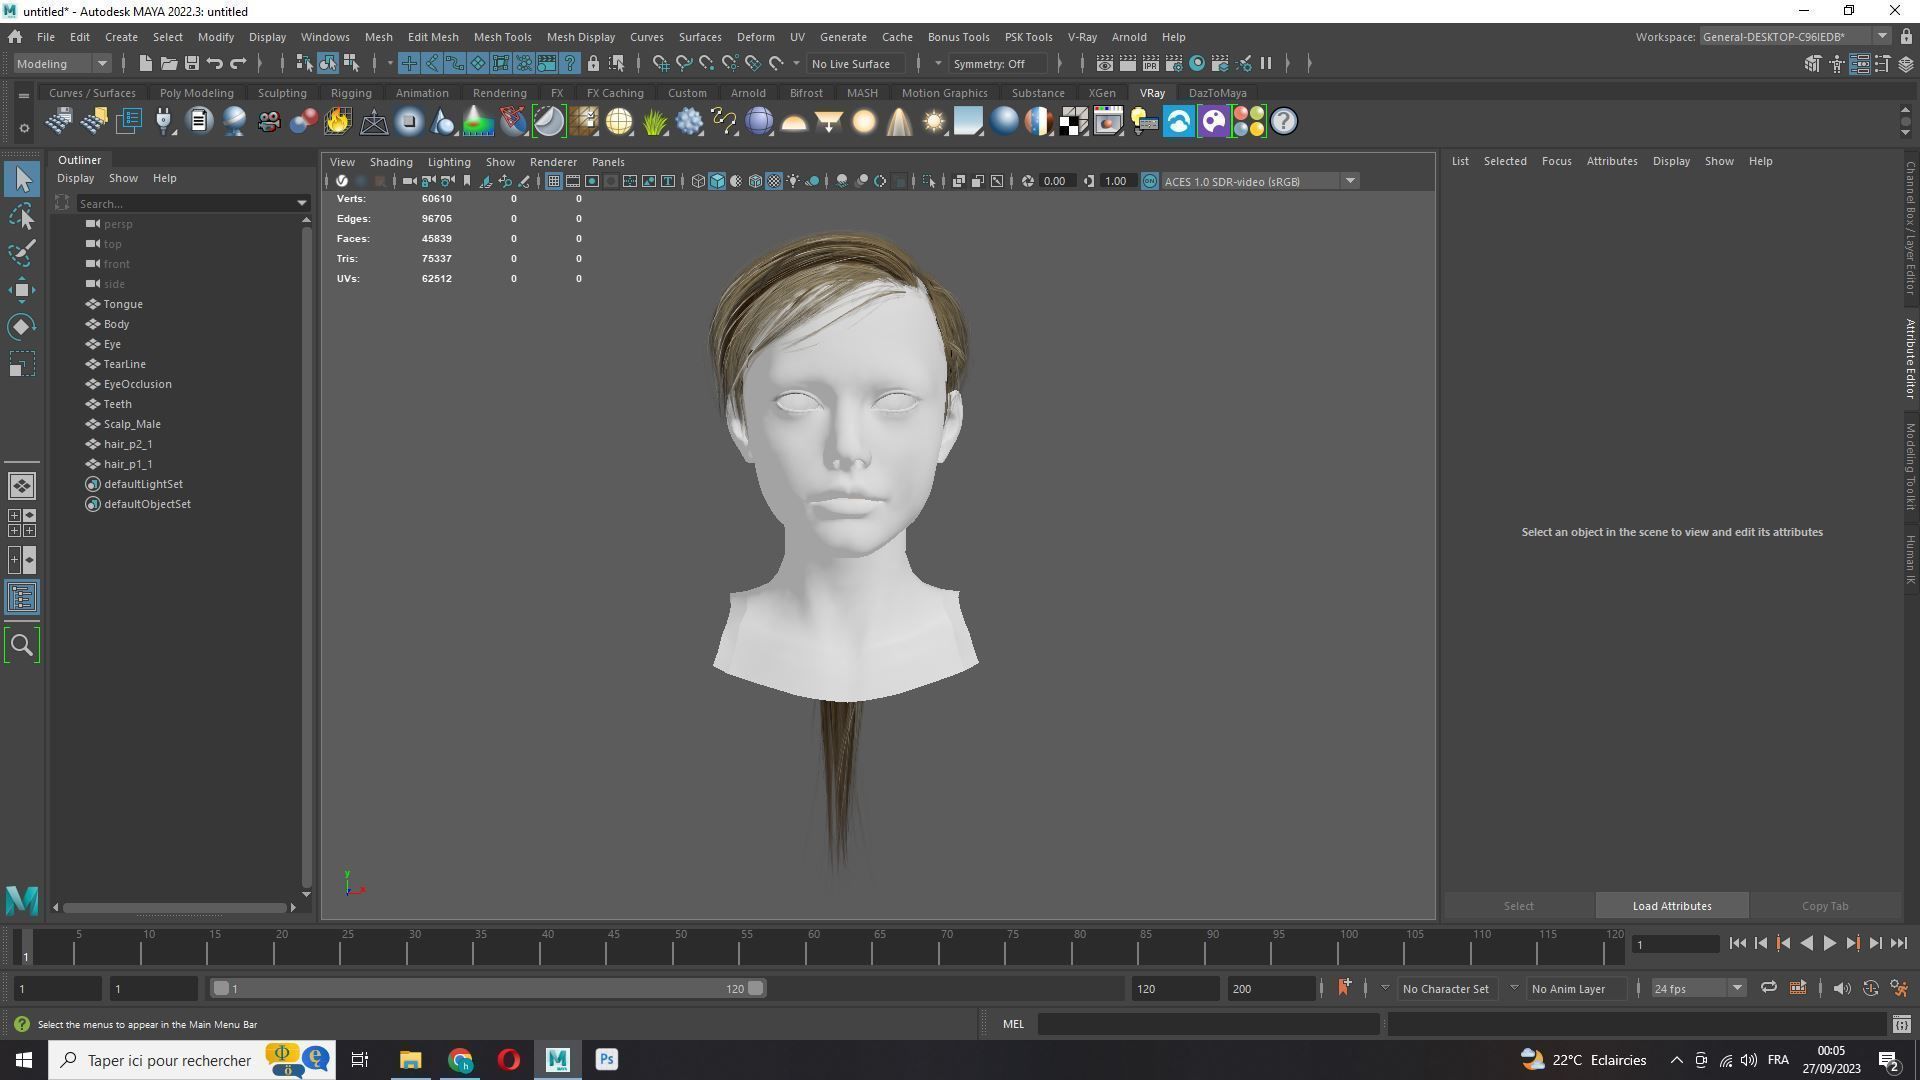Toggle playback loop mode icon
The height and width of the screenshot is (1080, 1920).
tap(1768, 988)
